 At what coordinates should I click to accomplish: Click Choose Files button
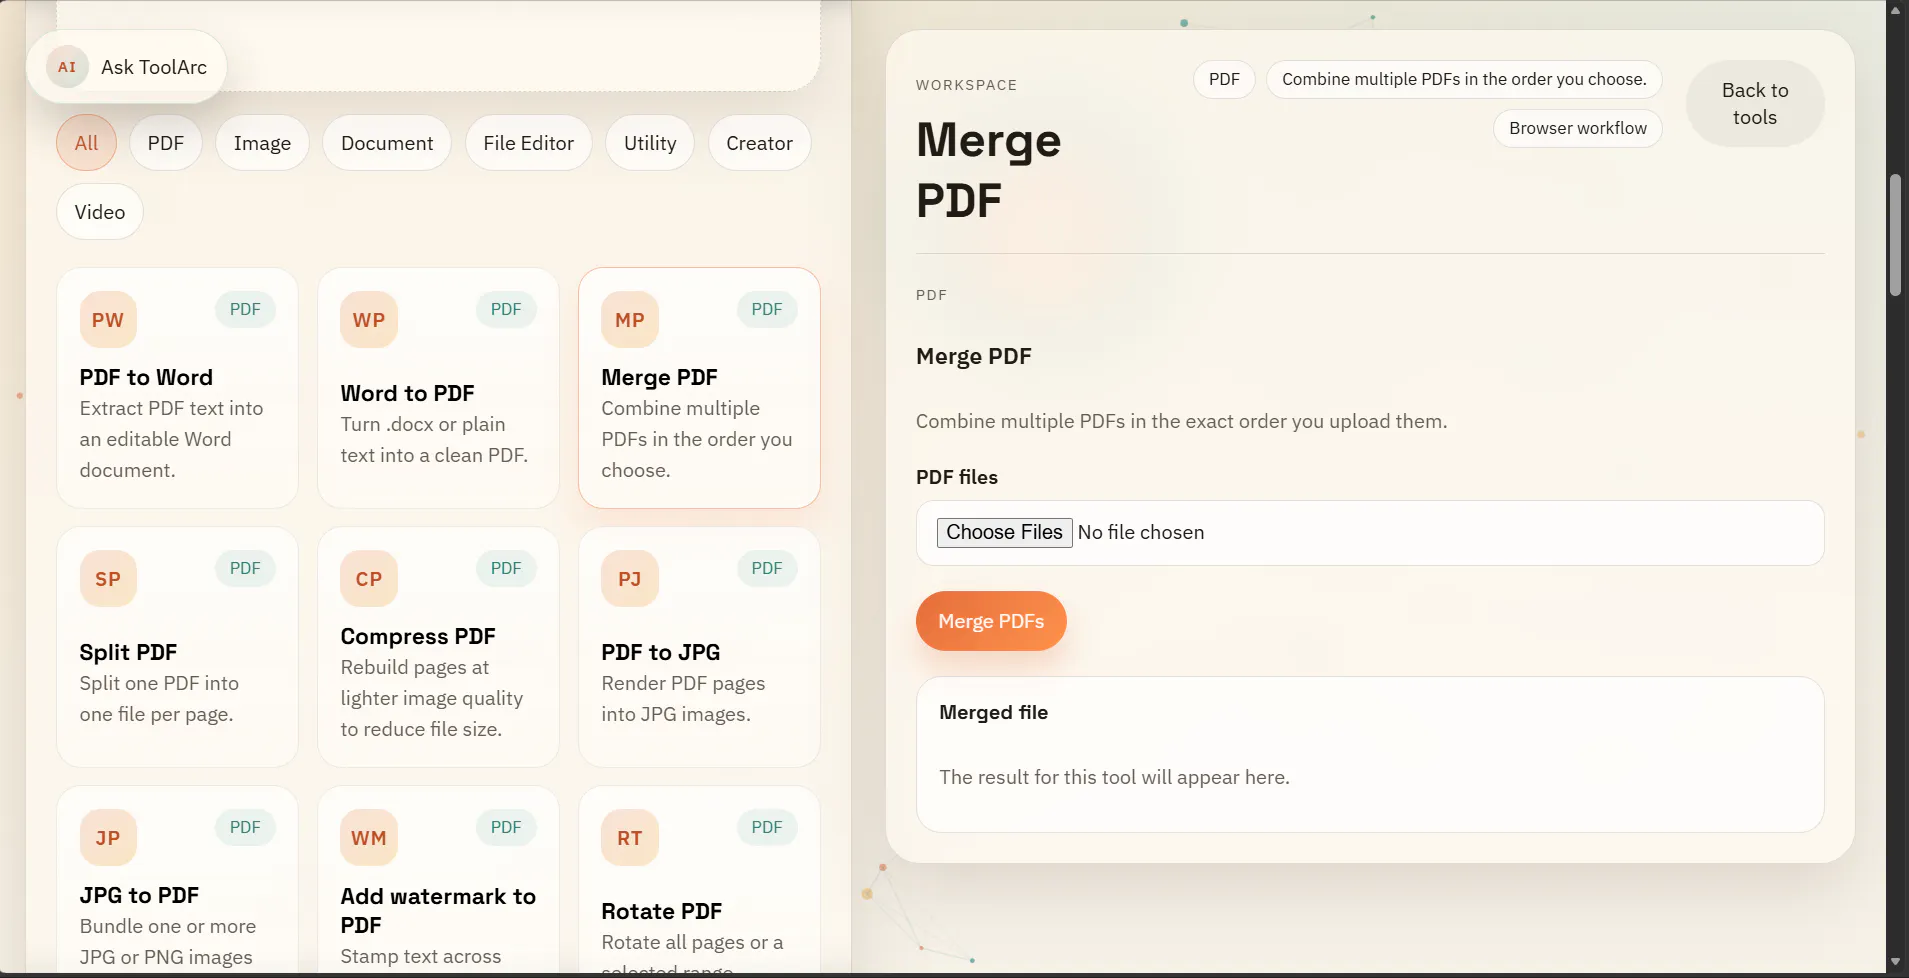pyautogui.click(x=1004, y=532)
